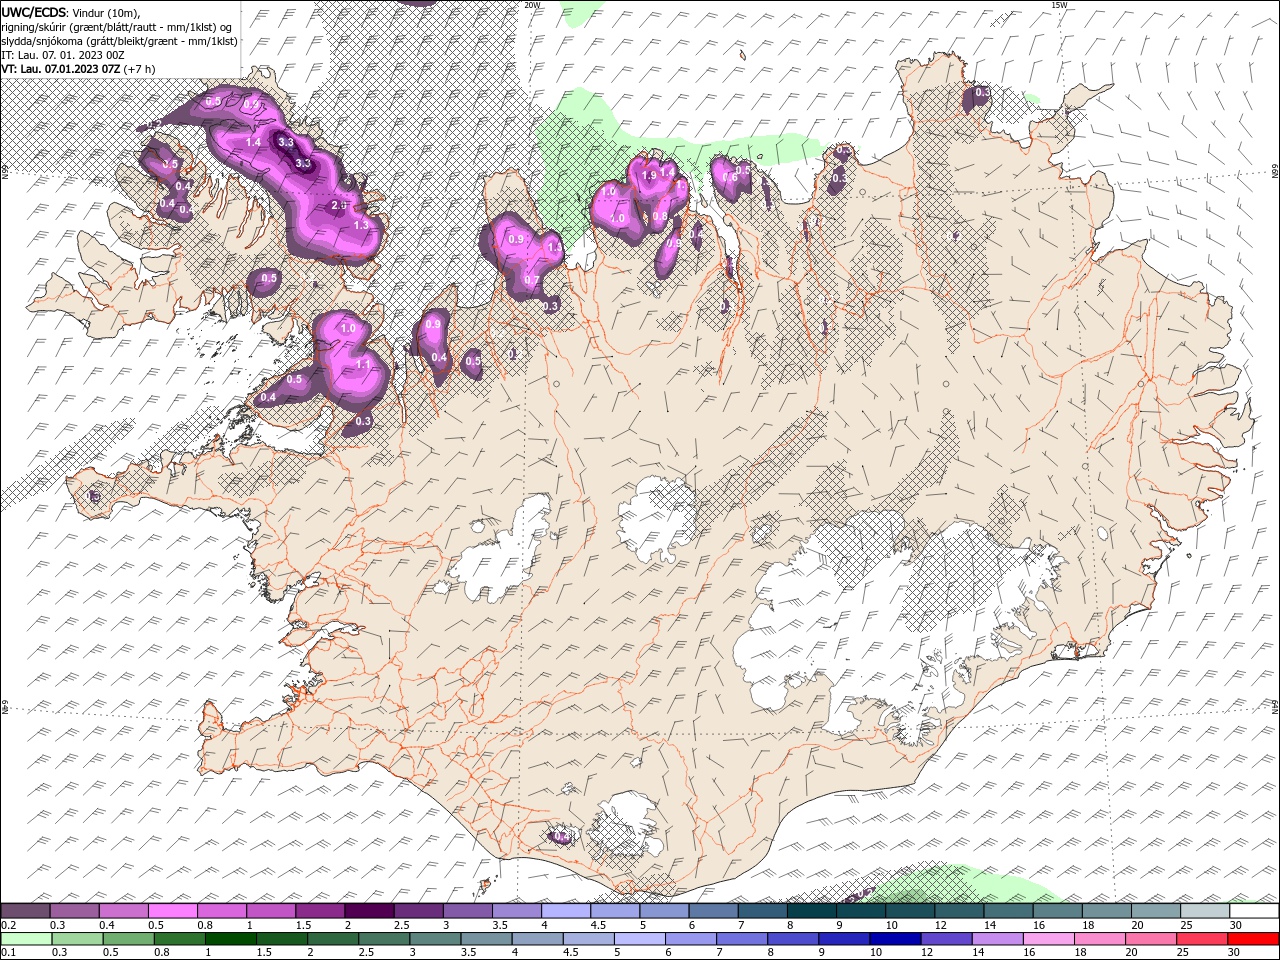Select the dark green rain swatch labeled 1
This screenshot has width=1280, height=960.
point(230,939)
